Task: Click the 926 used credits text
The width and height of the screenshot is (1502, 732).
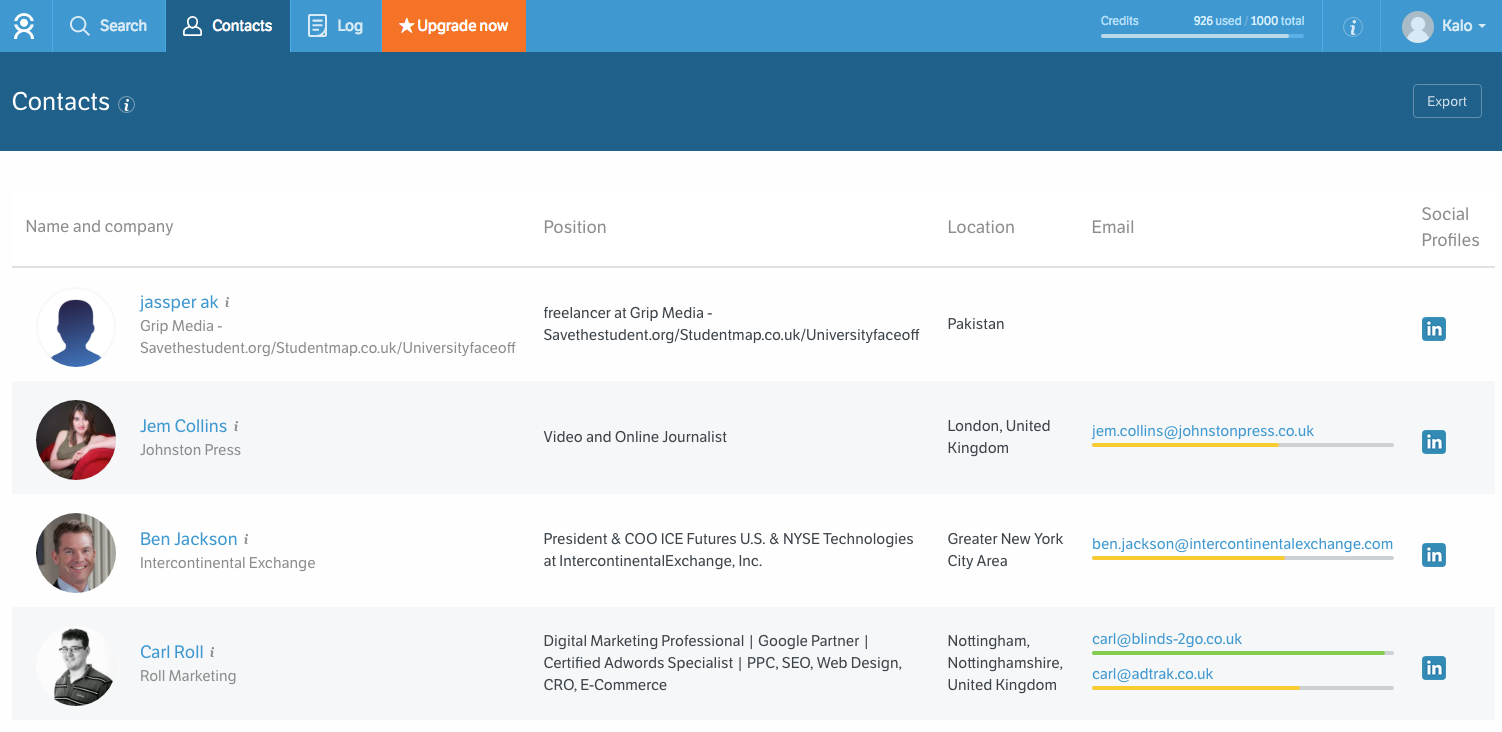Action: pyautogui.click(x=1217, y=21)
